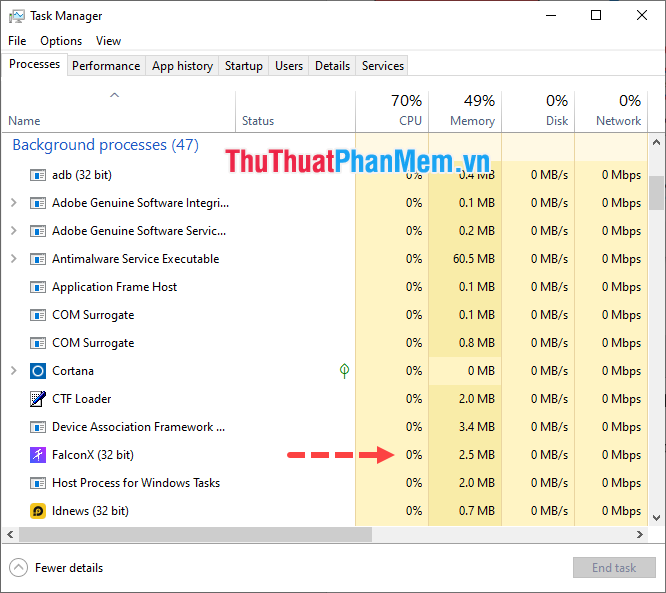Click the Adobe Genuine Software Integrity icon
The image size is (666, 593).
coord(38,203)
